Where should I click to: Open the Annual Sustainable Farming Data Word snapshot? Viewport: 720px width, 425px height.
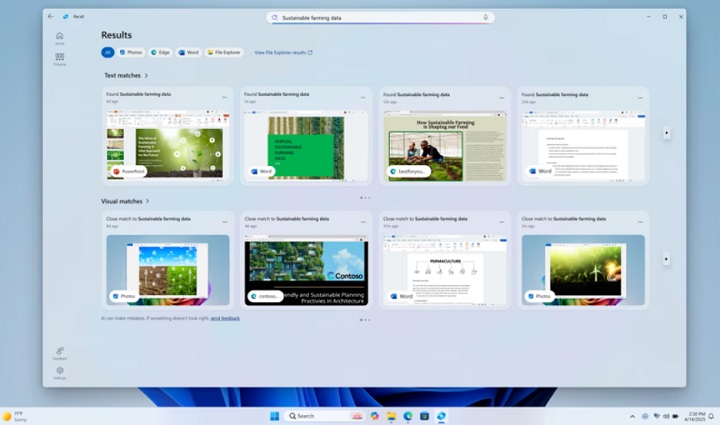coord(306,145)
